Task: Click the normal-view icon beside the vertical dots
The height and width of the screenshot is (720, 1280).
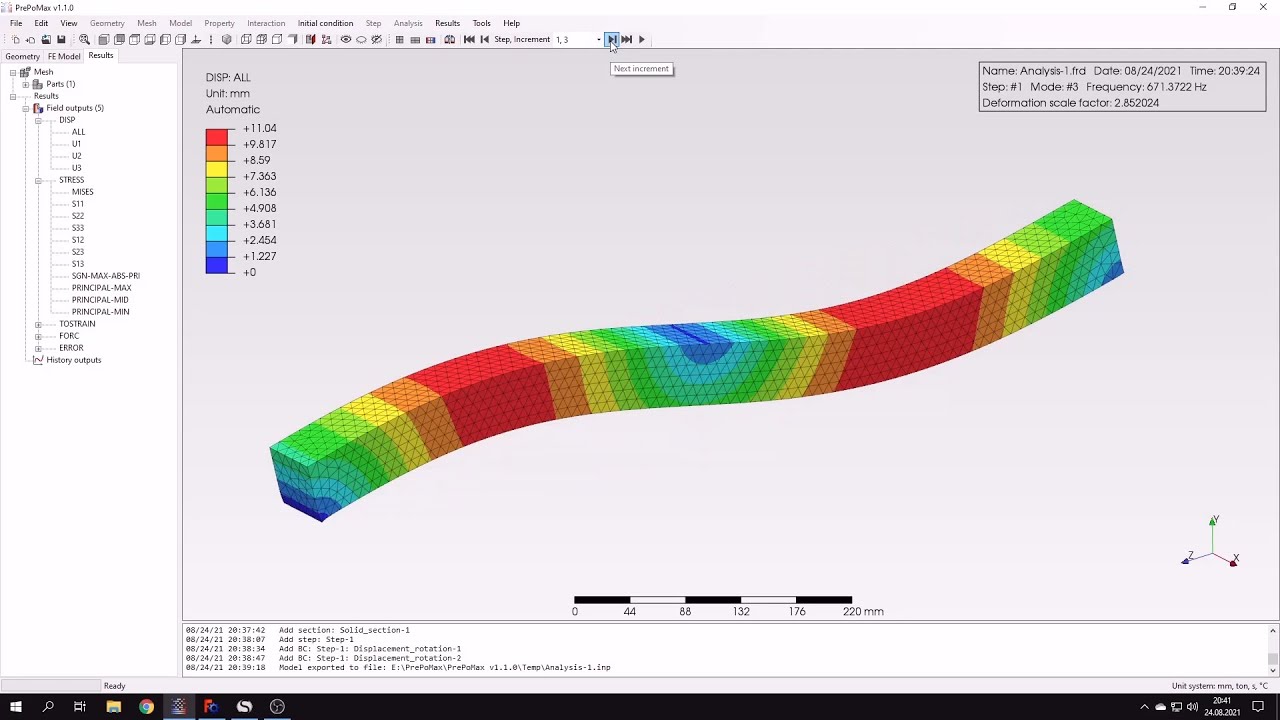Action: [x=196, y=39]
